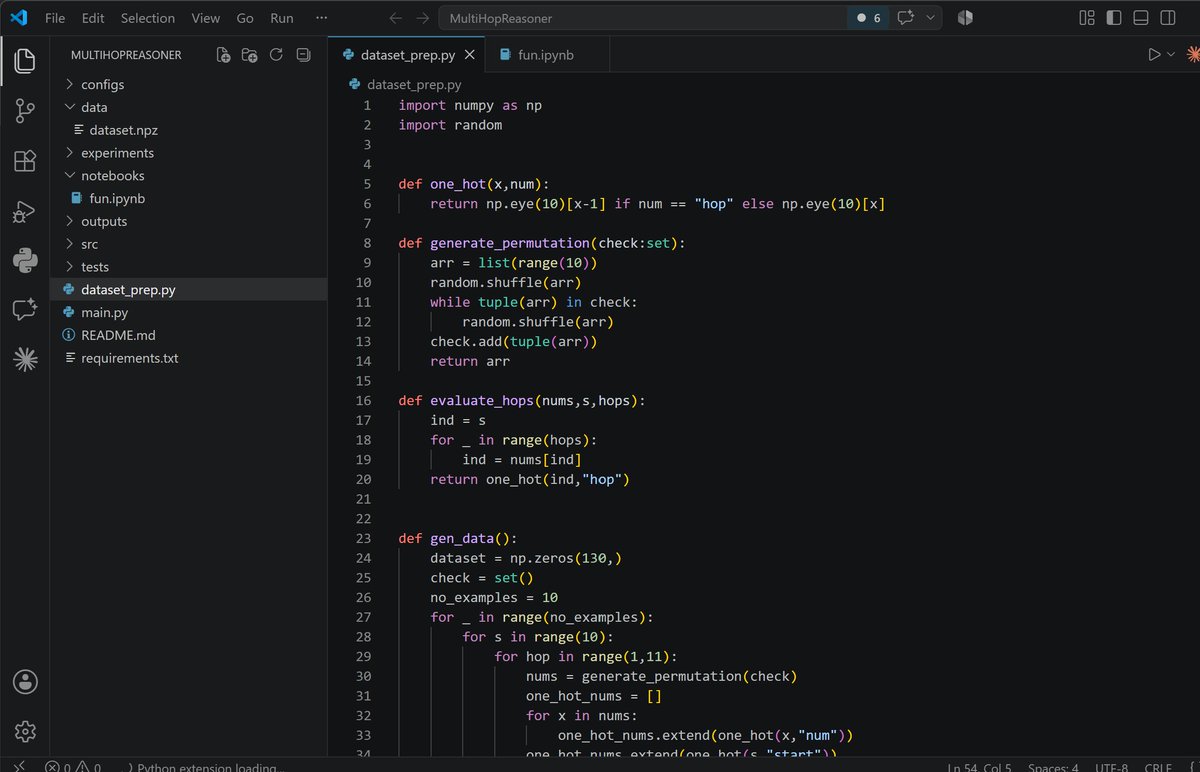Open the Customize Layout icon
Image resolution: width=1200 pixels, height=772 pixels.
tap(1087, 18)
